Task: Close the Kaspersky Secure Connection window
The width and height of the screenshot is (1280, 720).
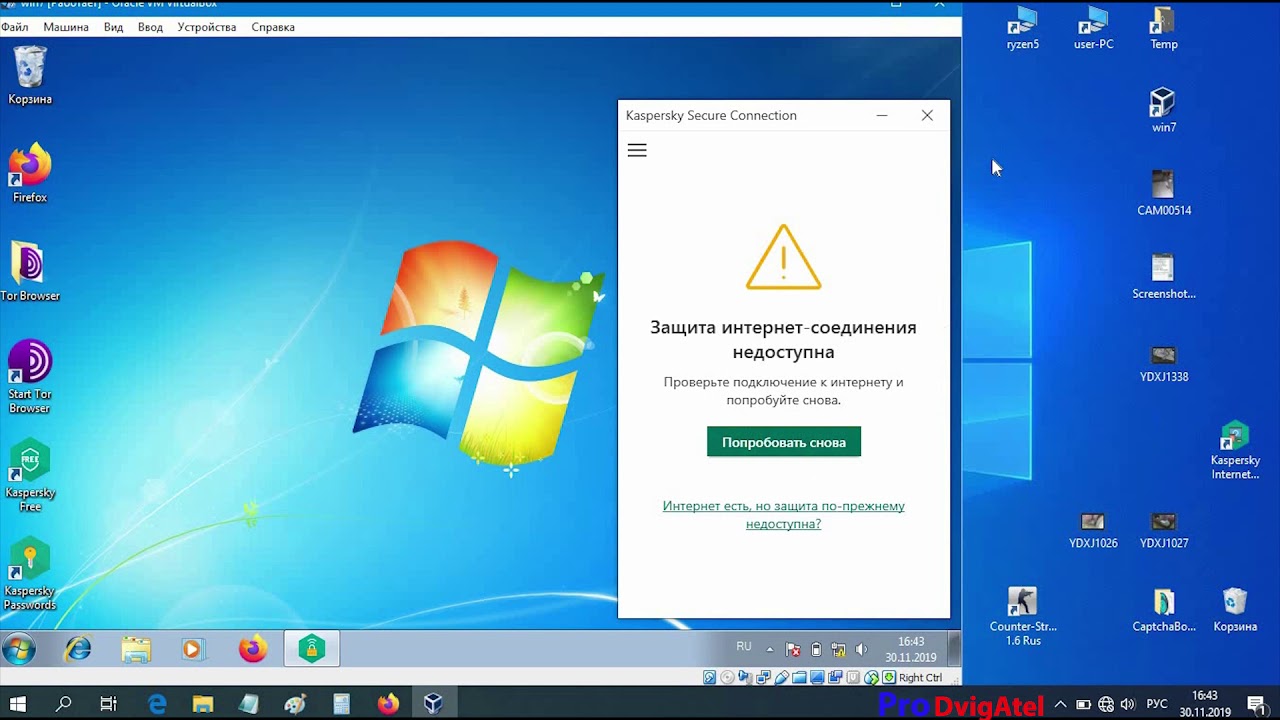Action: (927, 115)
